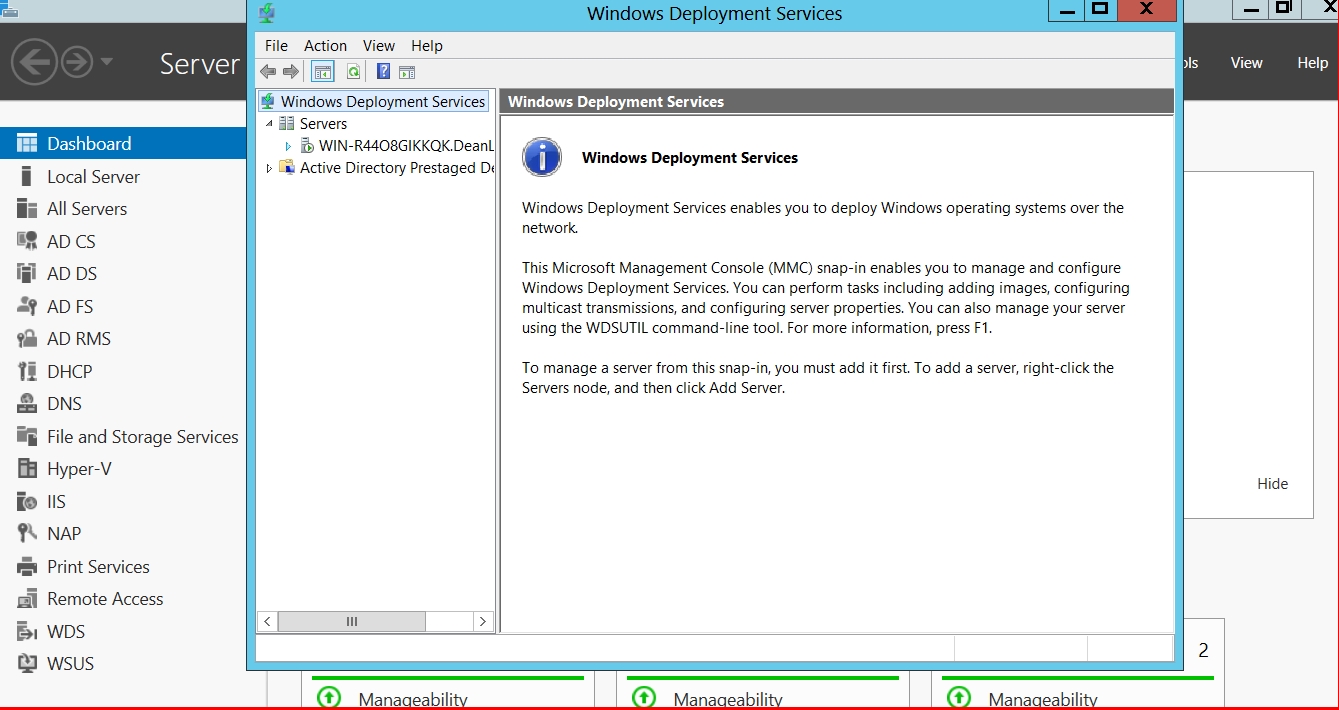
Task: Open All Servers in sidebar
Action: click(x=123, y=209)
